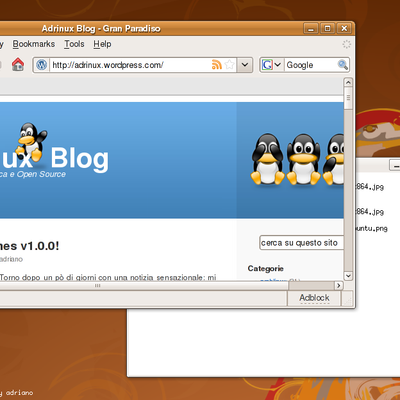Click the see-no-evil Tux penguin image
This screenshot has width=400, height=400.
point(267,159)
